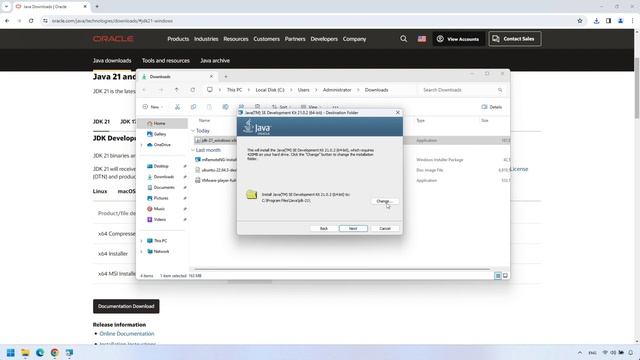Screen dimensions: 640x360
Task: Collapse the Today file group
Action: coord(193,131)
